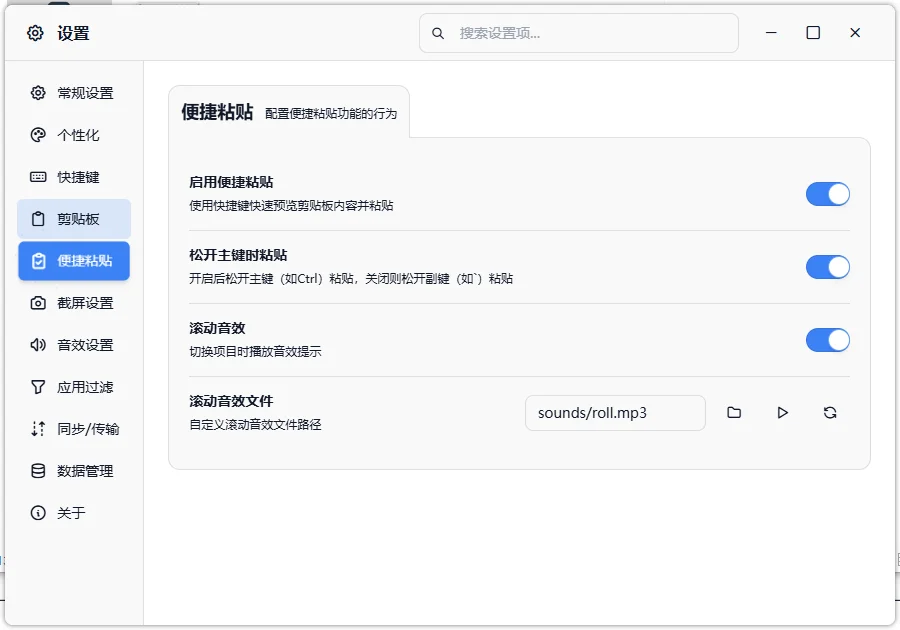Click the clipboard icon for 剪贴板
900x630 pixels.
click(38, 219)
